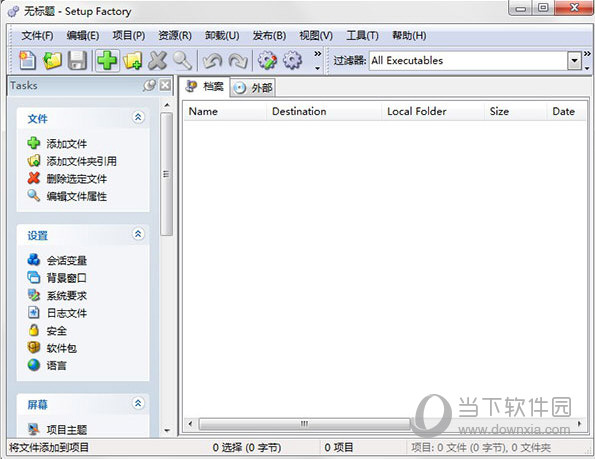This screenshot has width=595, height=459.
Task: Click right arrow of horizontal scrollbar
Action: click(579, 424)
